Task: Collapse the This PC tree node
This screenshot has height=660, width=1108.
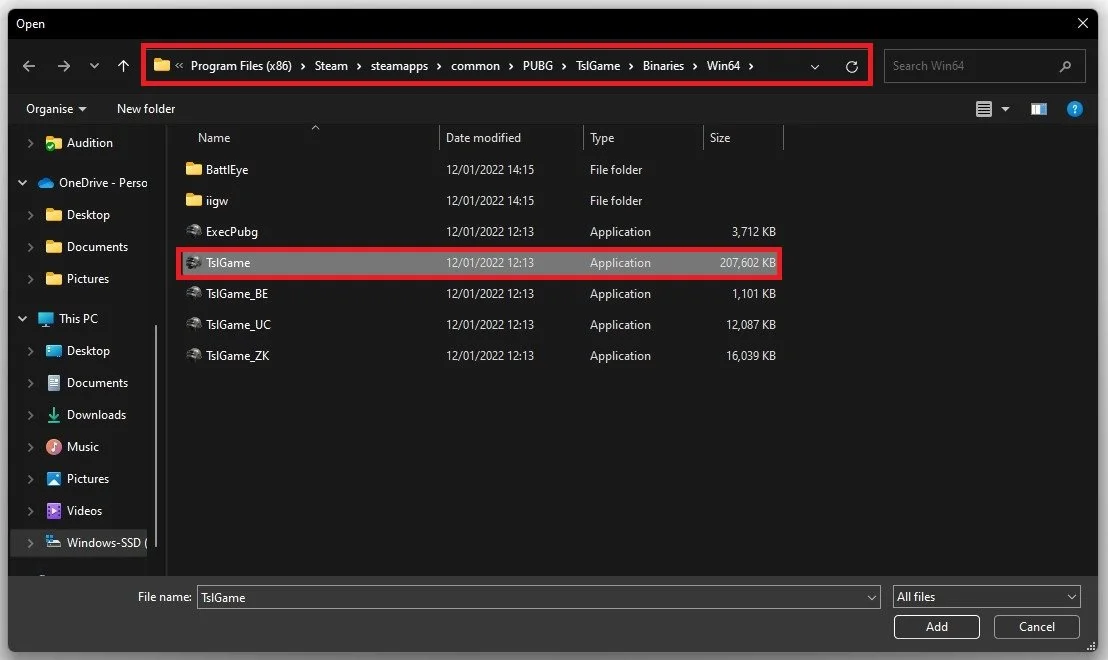Action: point(23,319)
